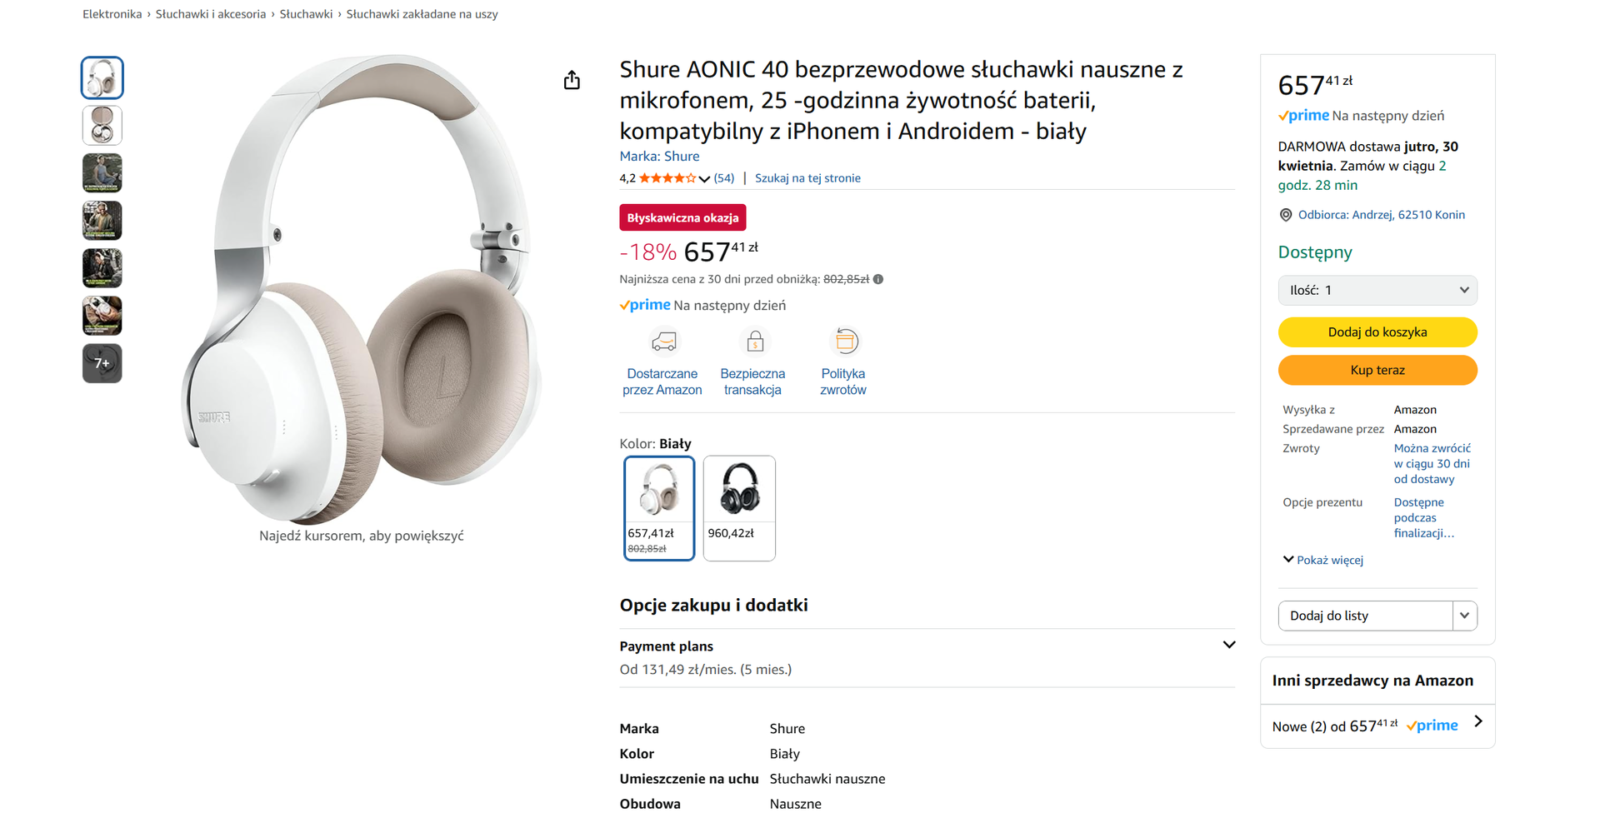The image size is (1600, 813).
Task: Click the secure transaction padlock icon
Action: point(755,342)
